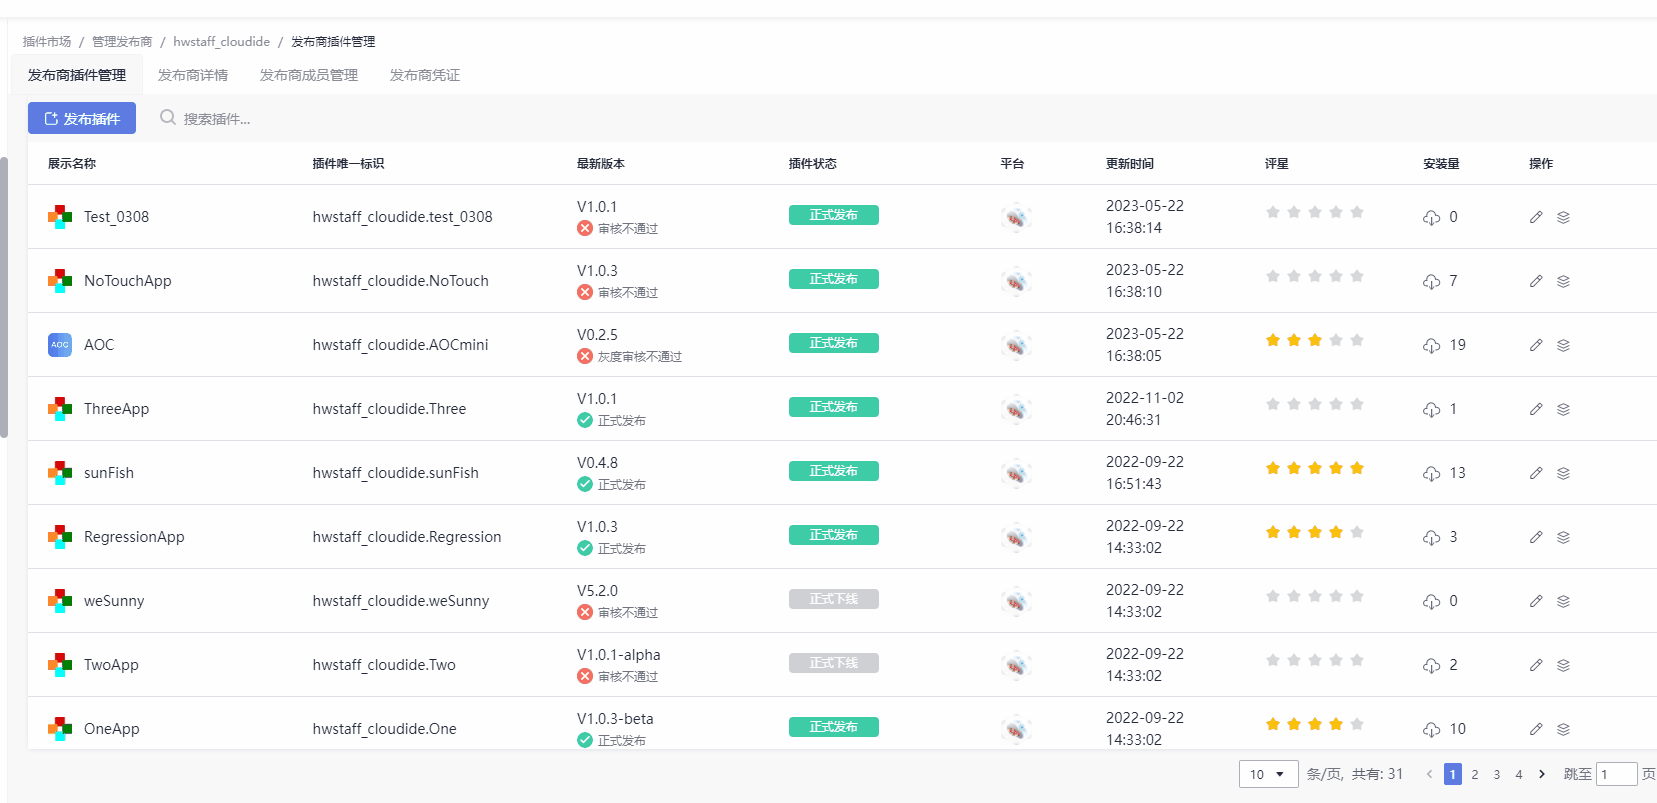
Task: Click the layers icon in sunFish row
Action: point(1563,473)
